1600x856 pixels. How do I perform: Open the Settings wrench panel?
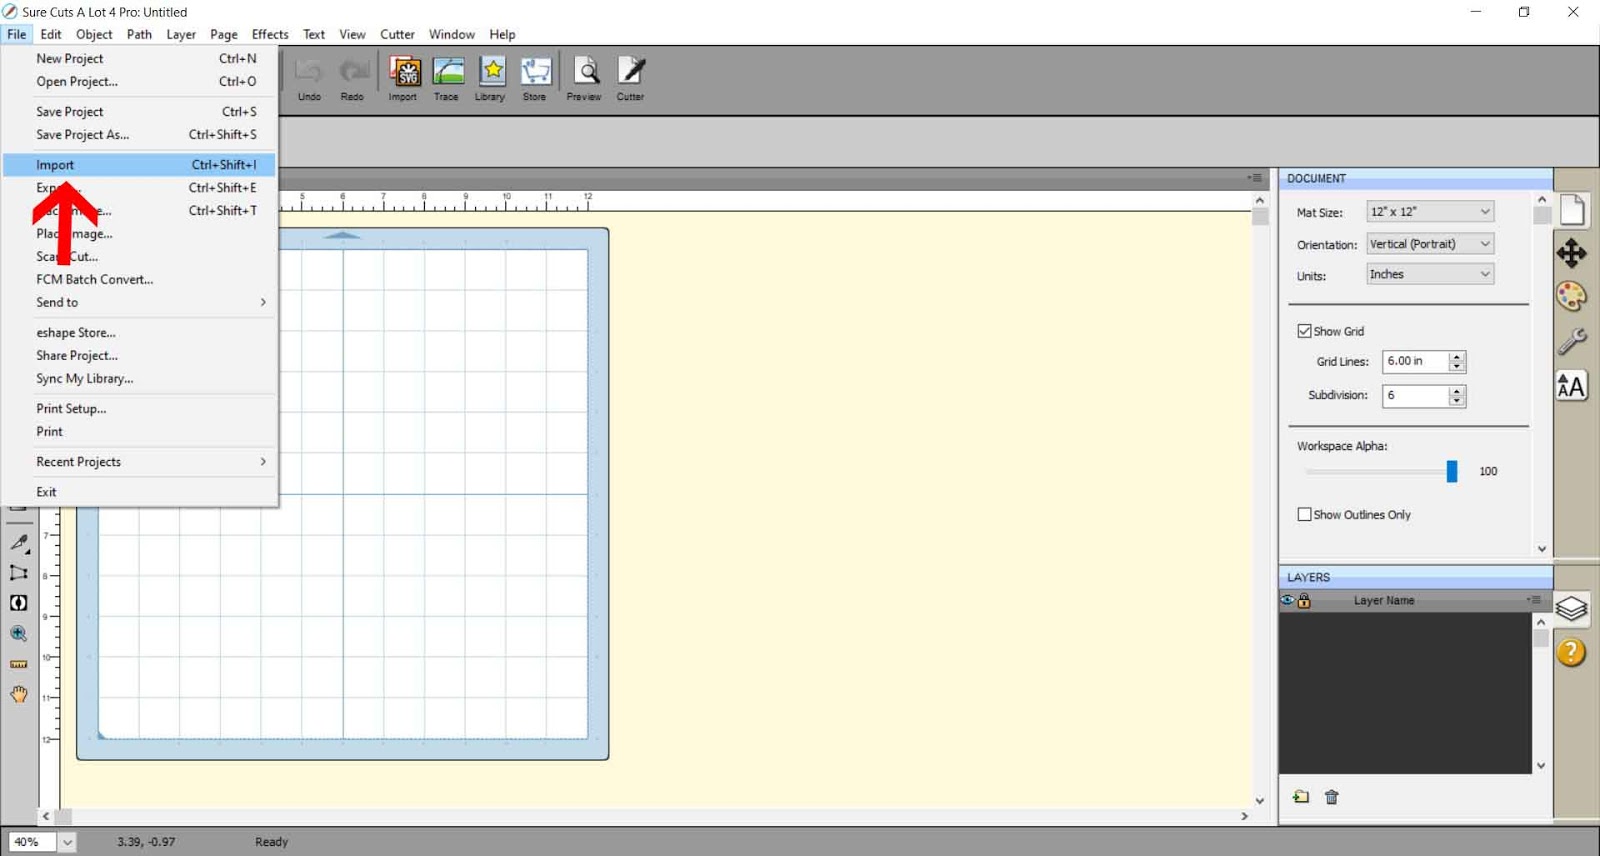pyautogui.click(x=1572, y=341)
